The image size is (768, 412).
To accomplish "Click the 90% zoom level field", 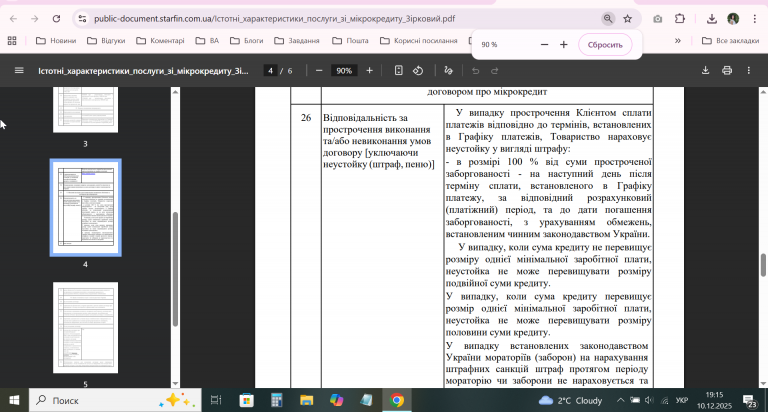I will [x=344, y=70].
